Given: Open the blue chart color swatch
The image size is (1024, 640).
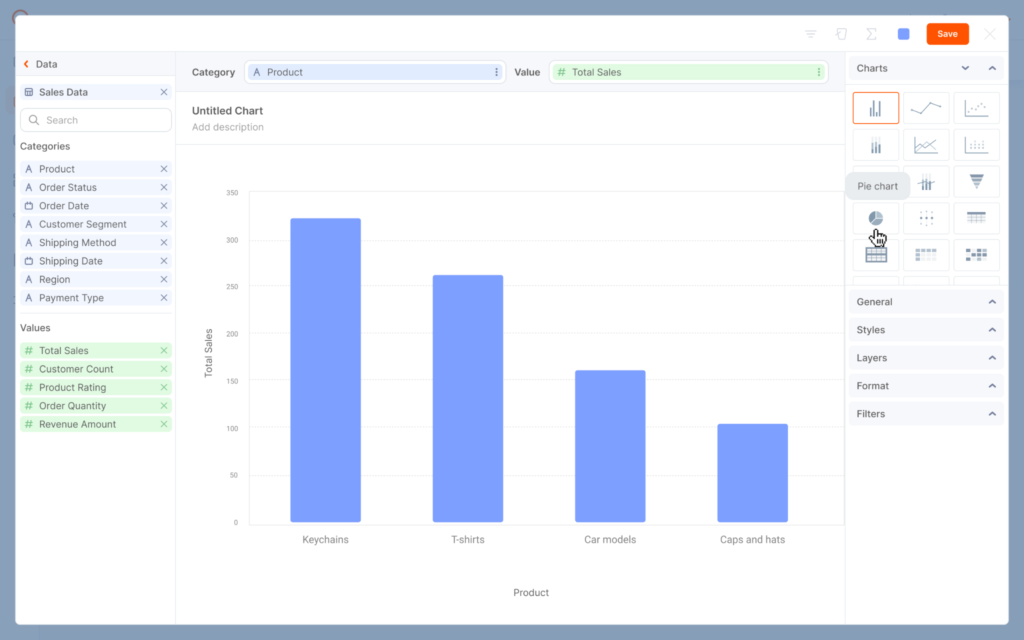Looking at the screenshot, I should 904,34.
